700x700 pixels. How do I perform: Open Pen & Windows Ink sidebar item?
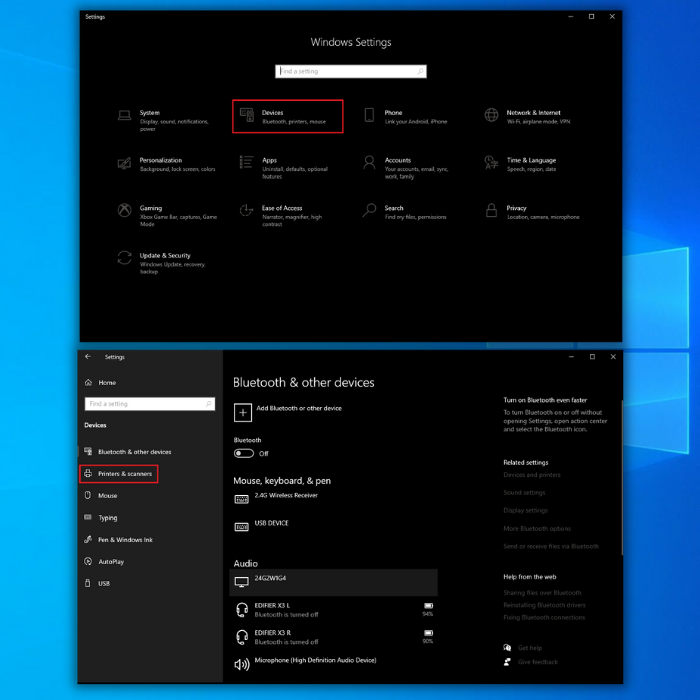click(150, 539)
